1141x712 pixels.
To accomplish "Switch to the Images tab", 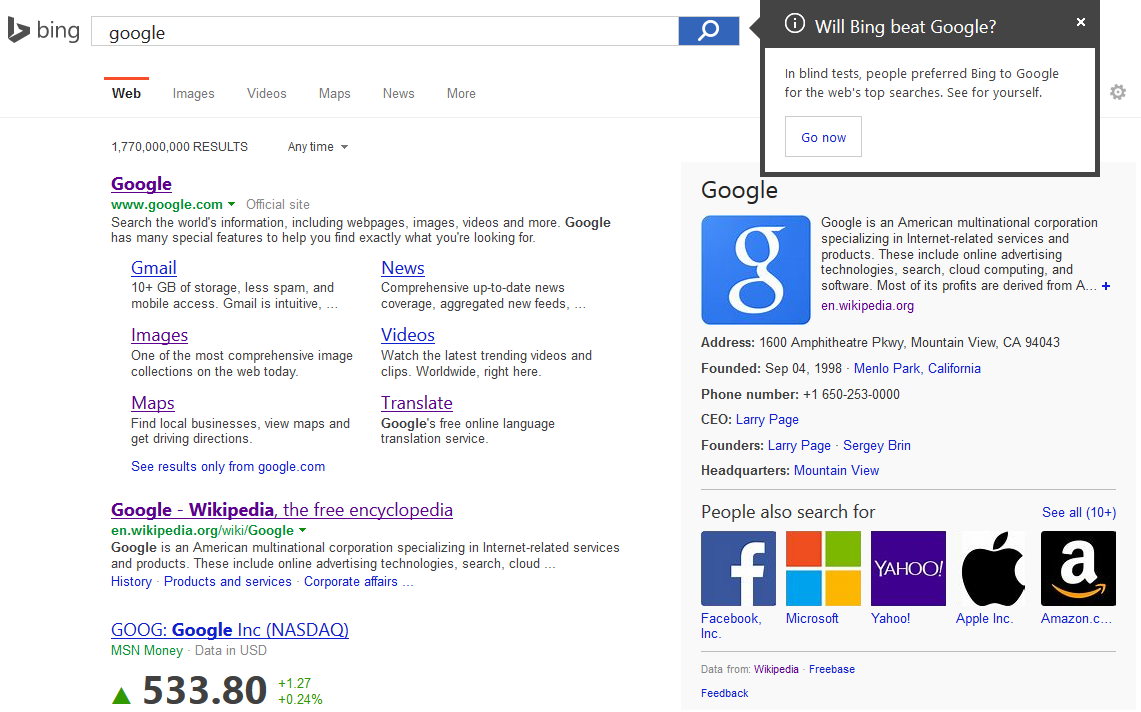I will coord(193,94).
